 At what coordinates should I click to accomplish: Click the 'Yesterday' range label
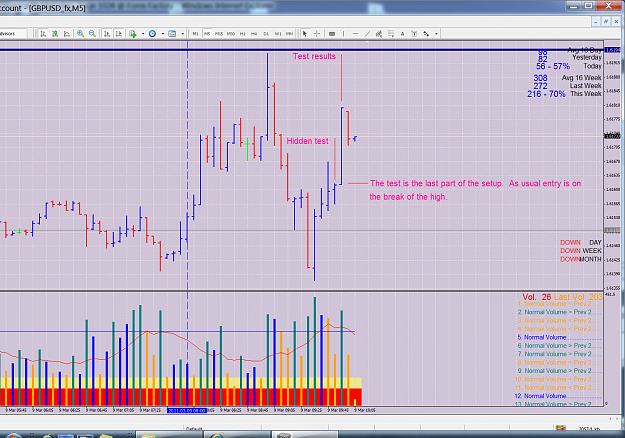(x=587, y=57)
